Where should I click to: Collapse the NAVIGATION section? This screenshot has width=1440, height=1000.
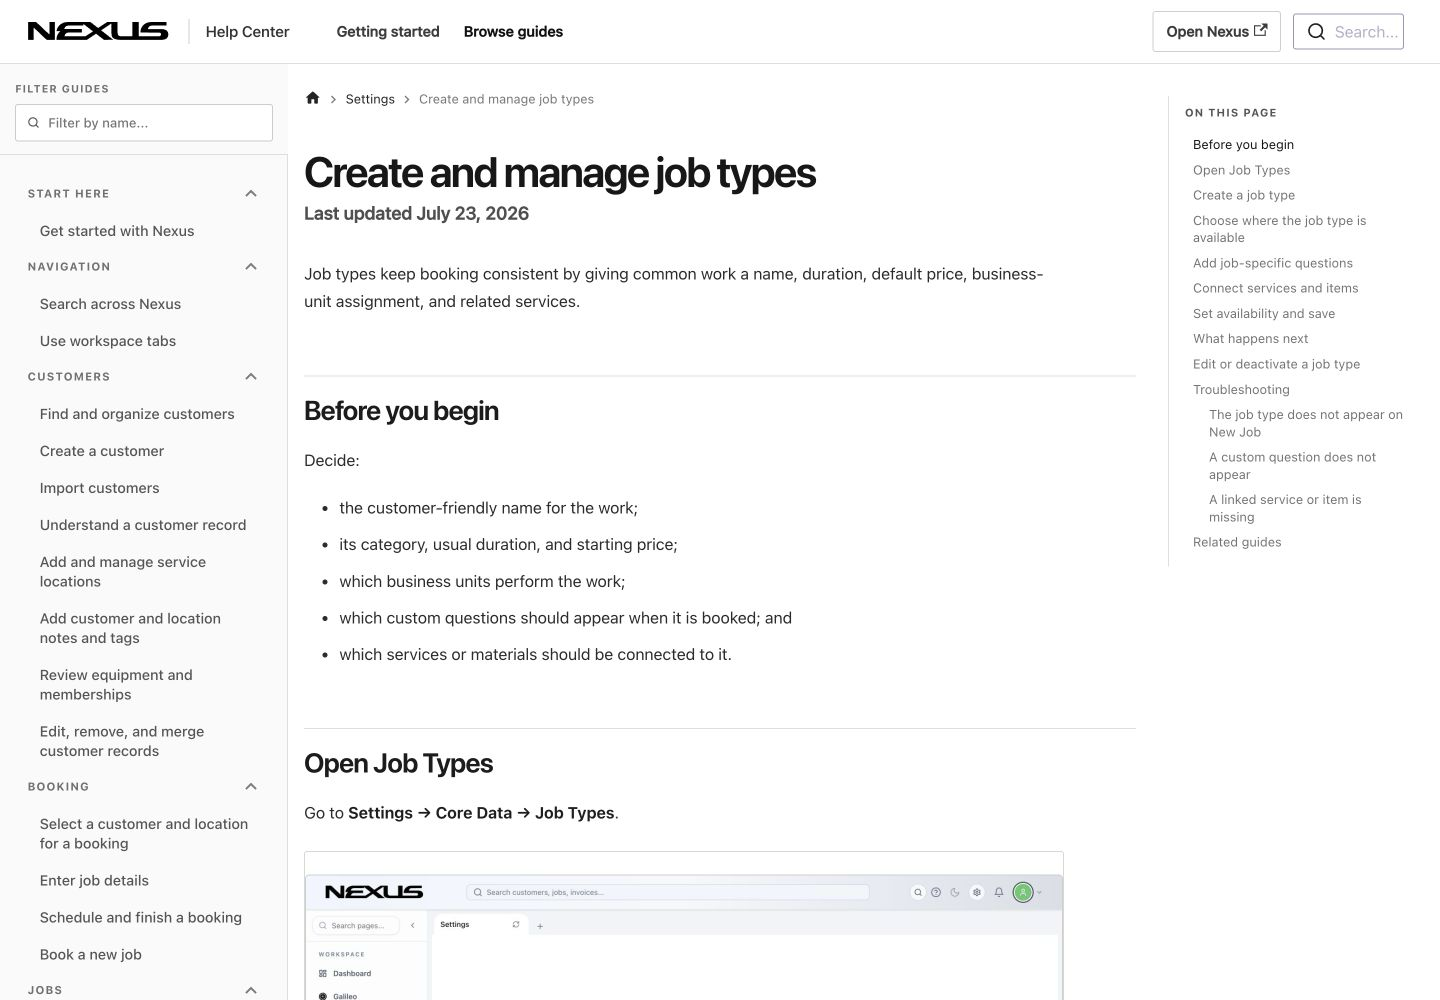(x=251, y=267)
